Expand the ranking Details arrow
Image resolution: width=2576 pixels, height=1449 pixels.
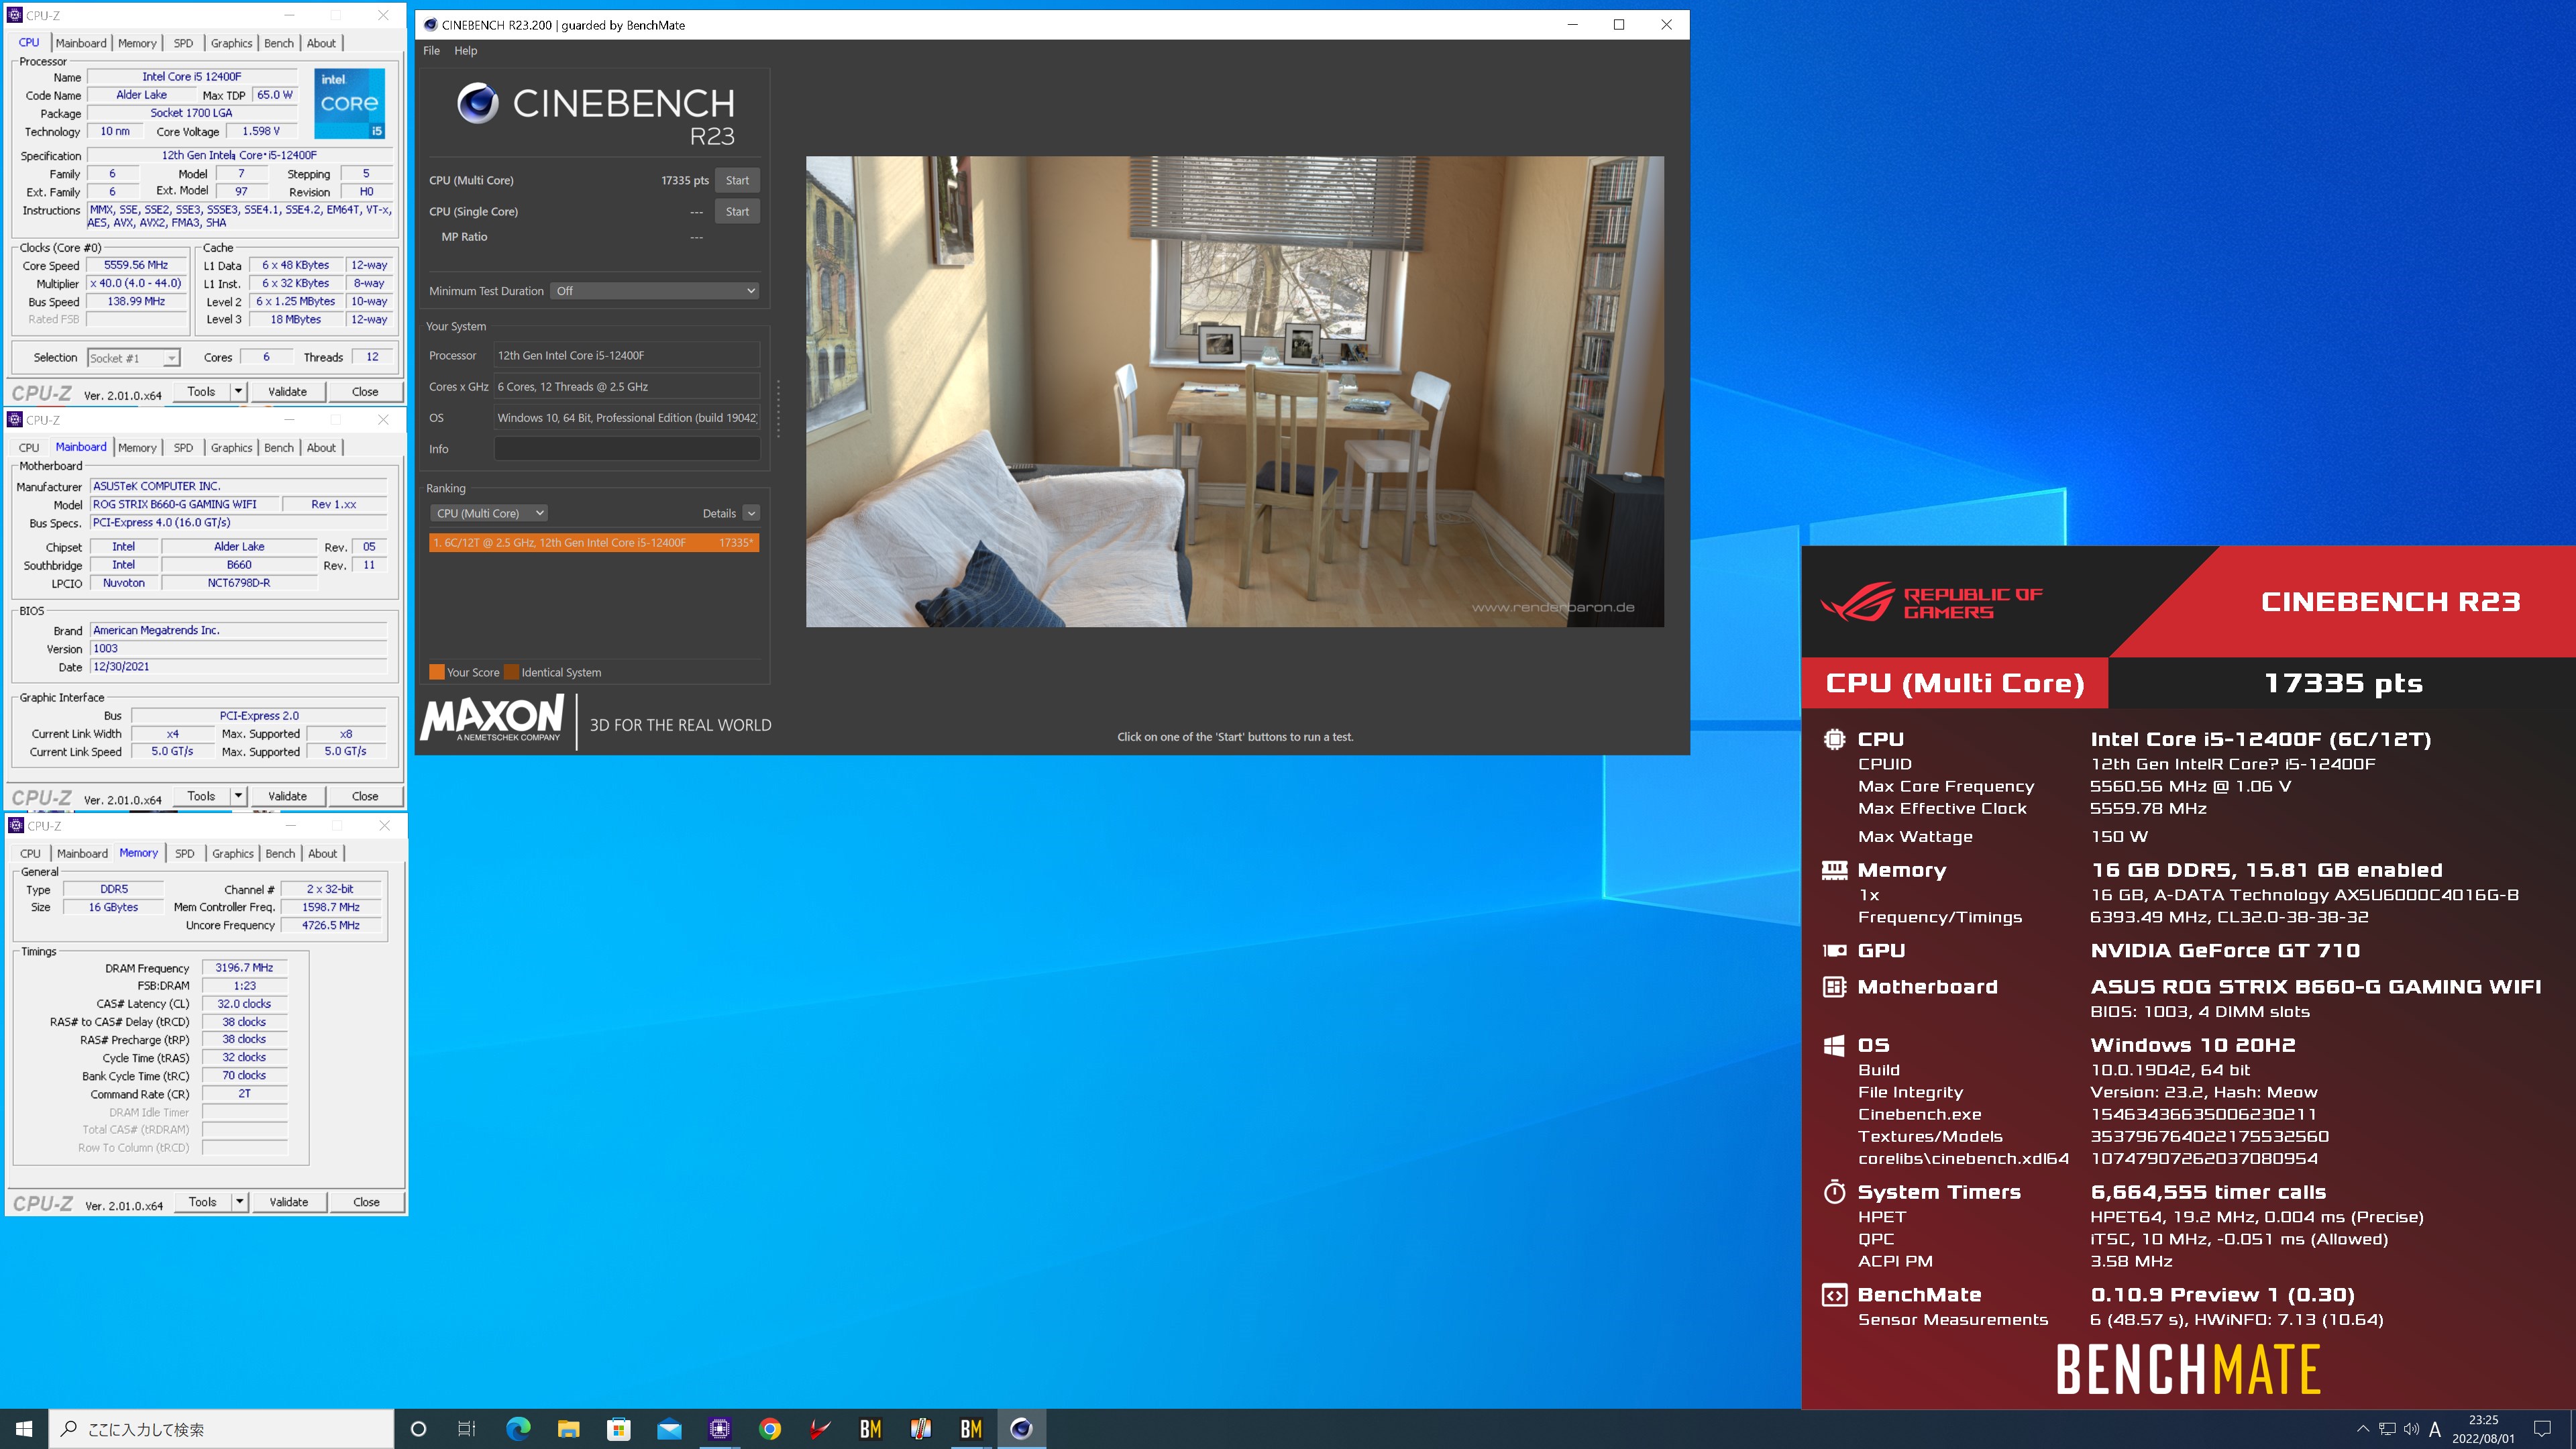(x=751, y=513)
